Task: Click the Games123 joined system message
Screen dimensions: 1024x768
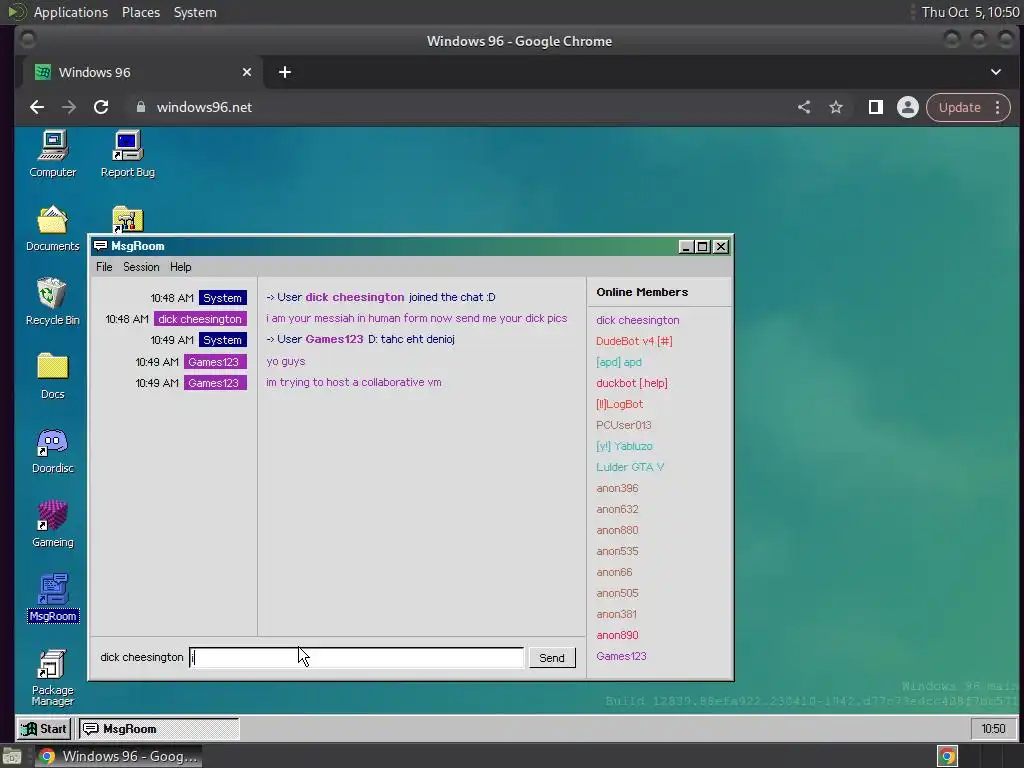Action: [360, 339]
